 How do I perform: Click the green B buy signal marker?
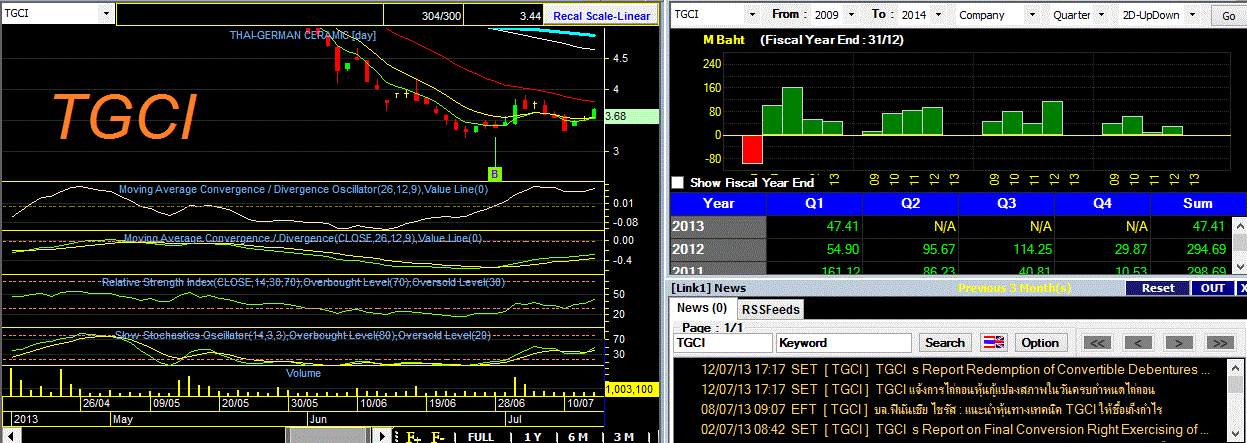(494, 173)
